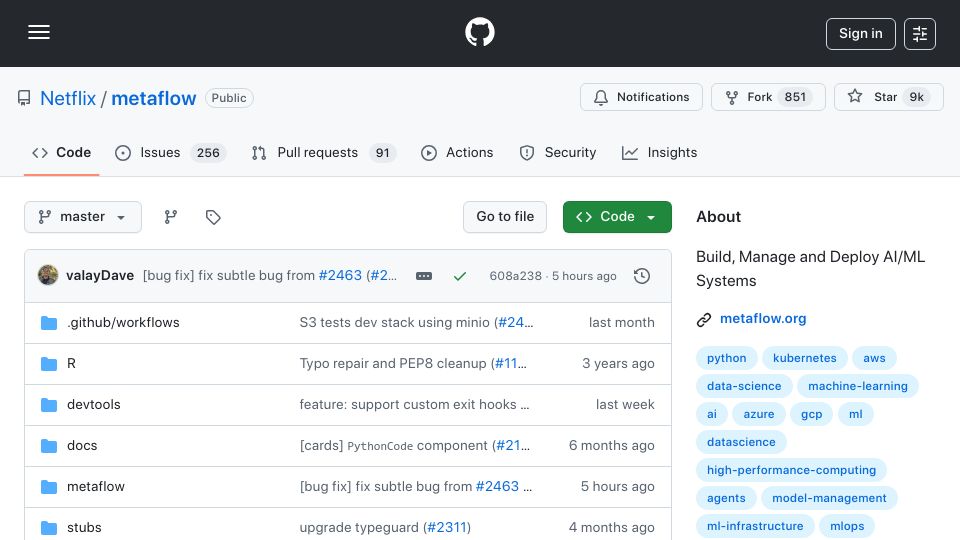Open the hamburger navigation menu
This screenshot has width=960, height=540.
point(39,32)
